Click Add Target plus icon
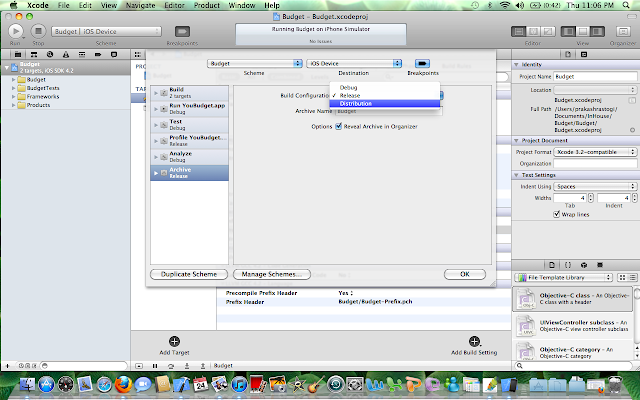Image resolution: width=640 pixels, height=400 pixels. (174, 341)
